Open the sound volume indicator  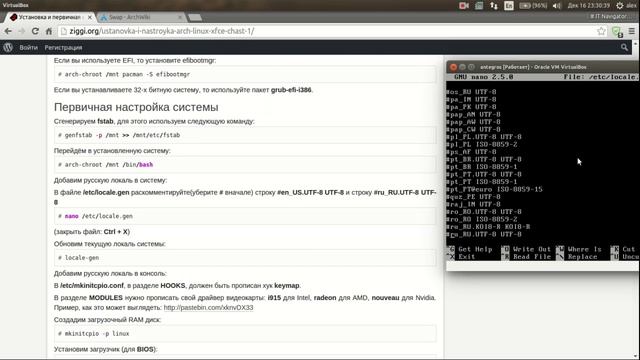(557, 6)
